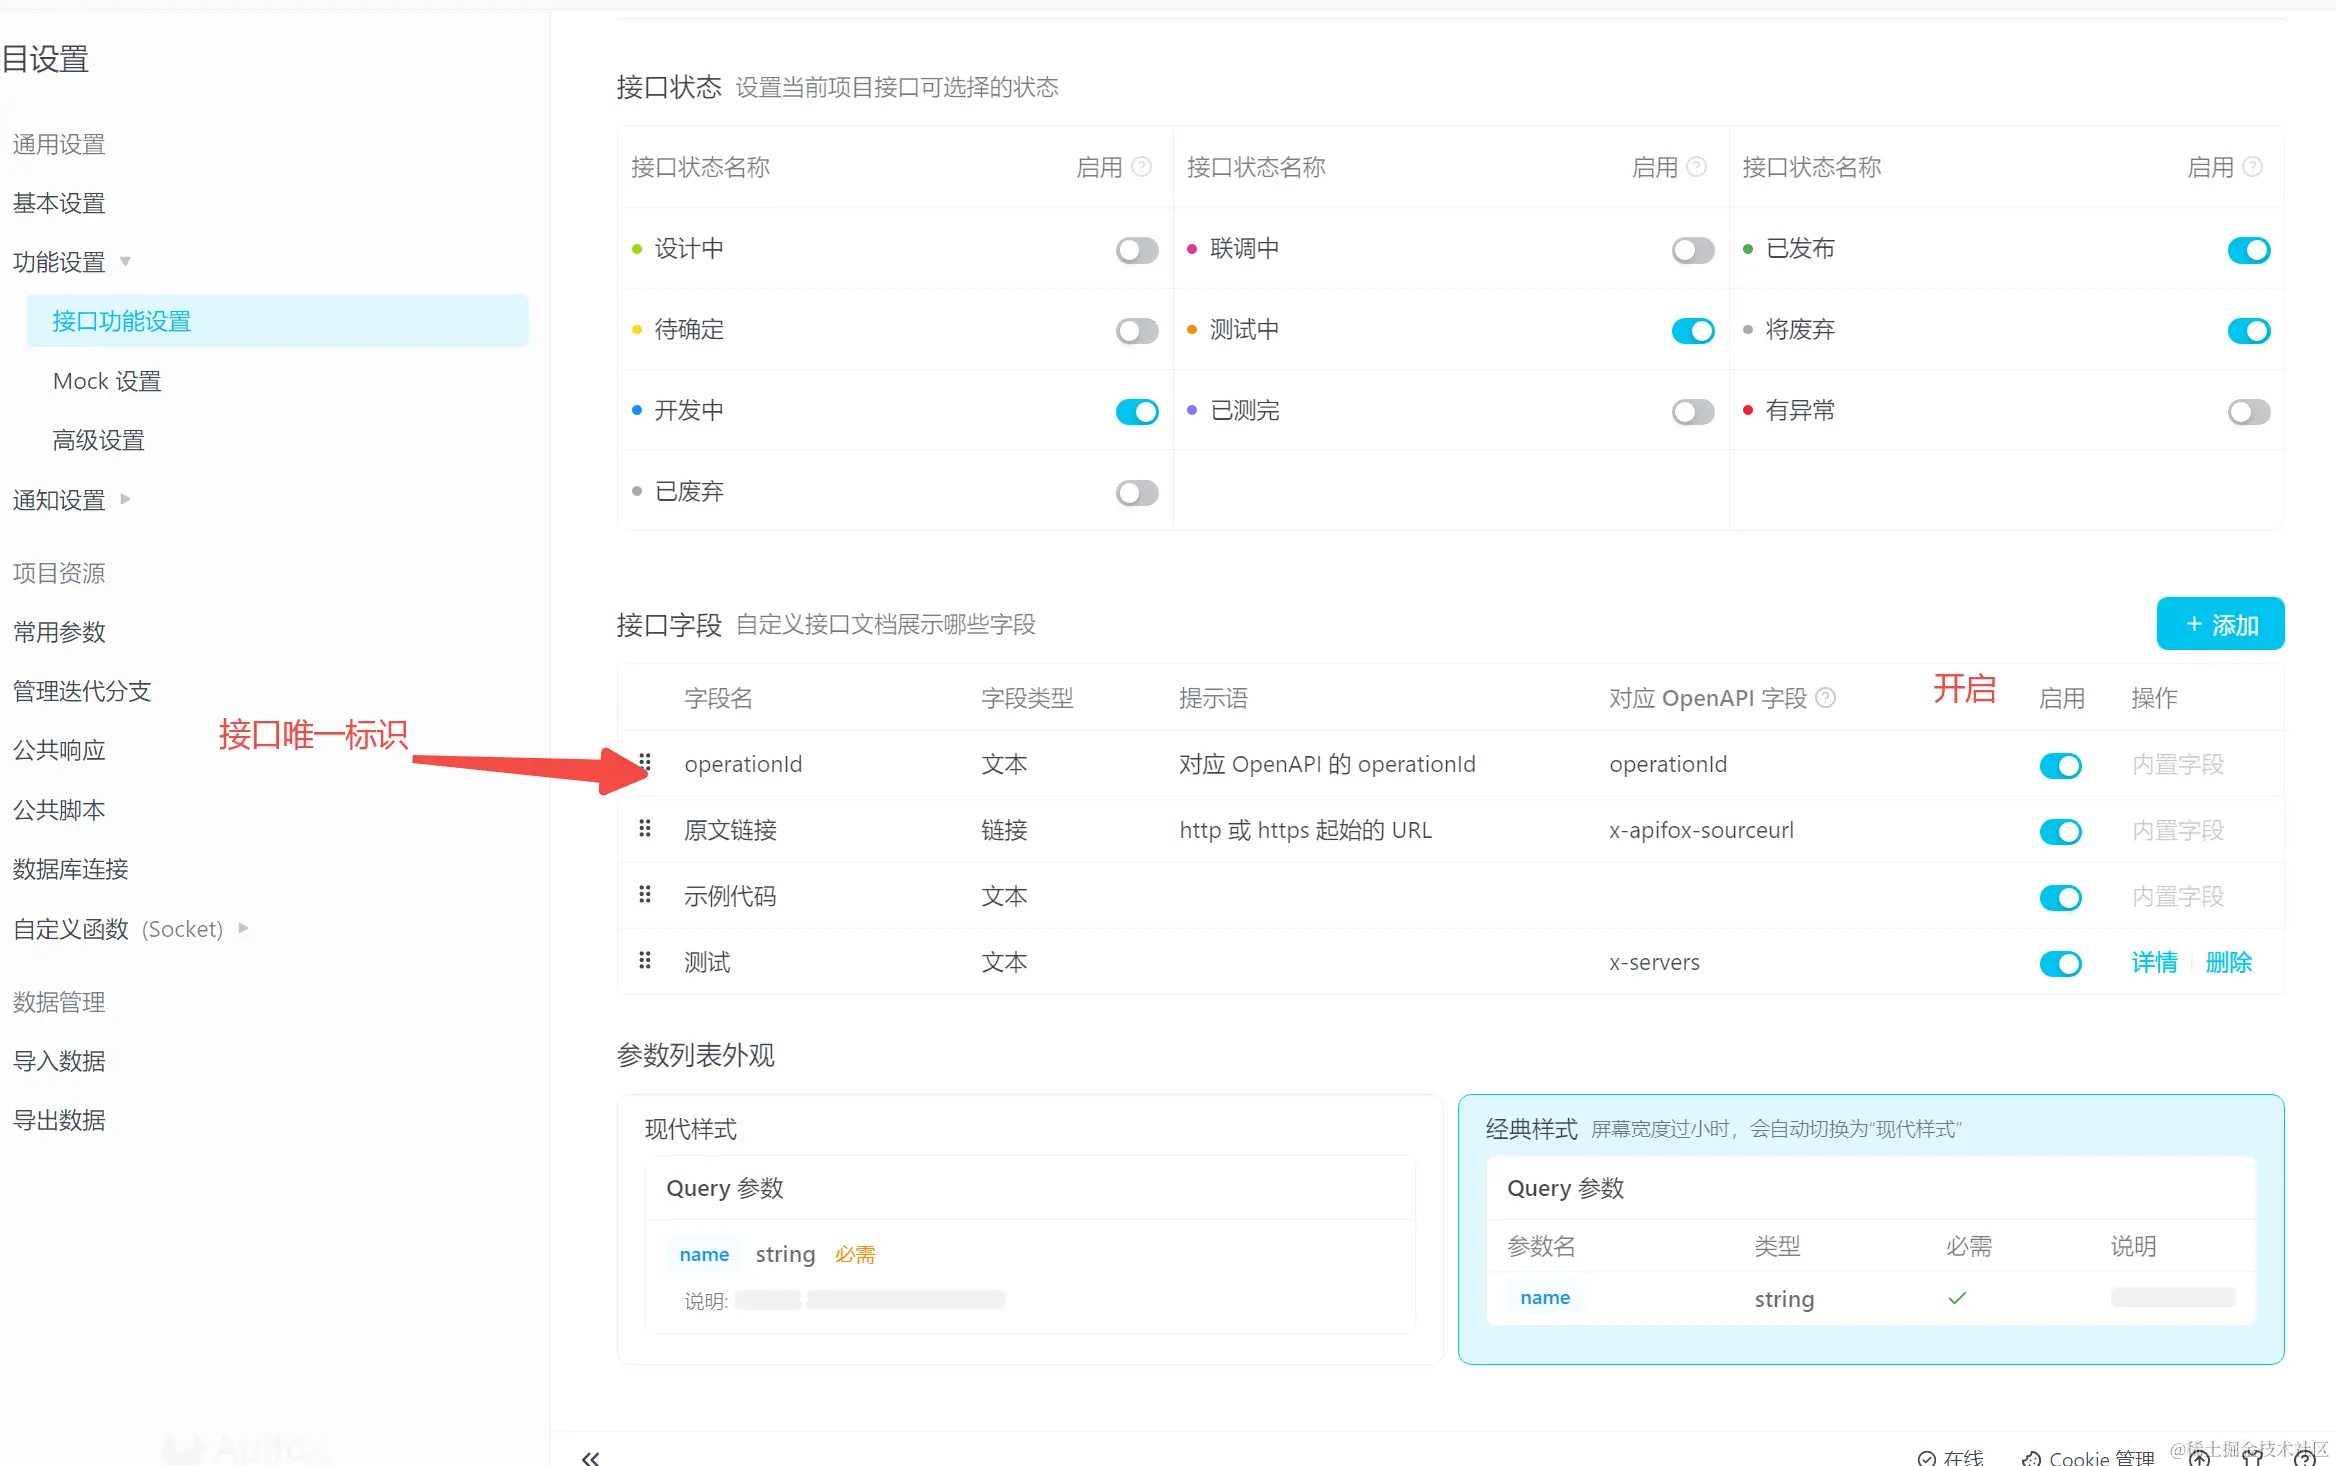The image size is (2336, 1466).
Task: Click drag handle icon beside 示例代码
Action: [x=645, y=895]
